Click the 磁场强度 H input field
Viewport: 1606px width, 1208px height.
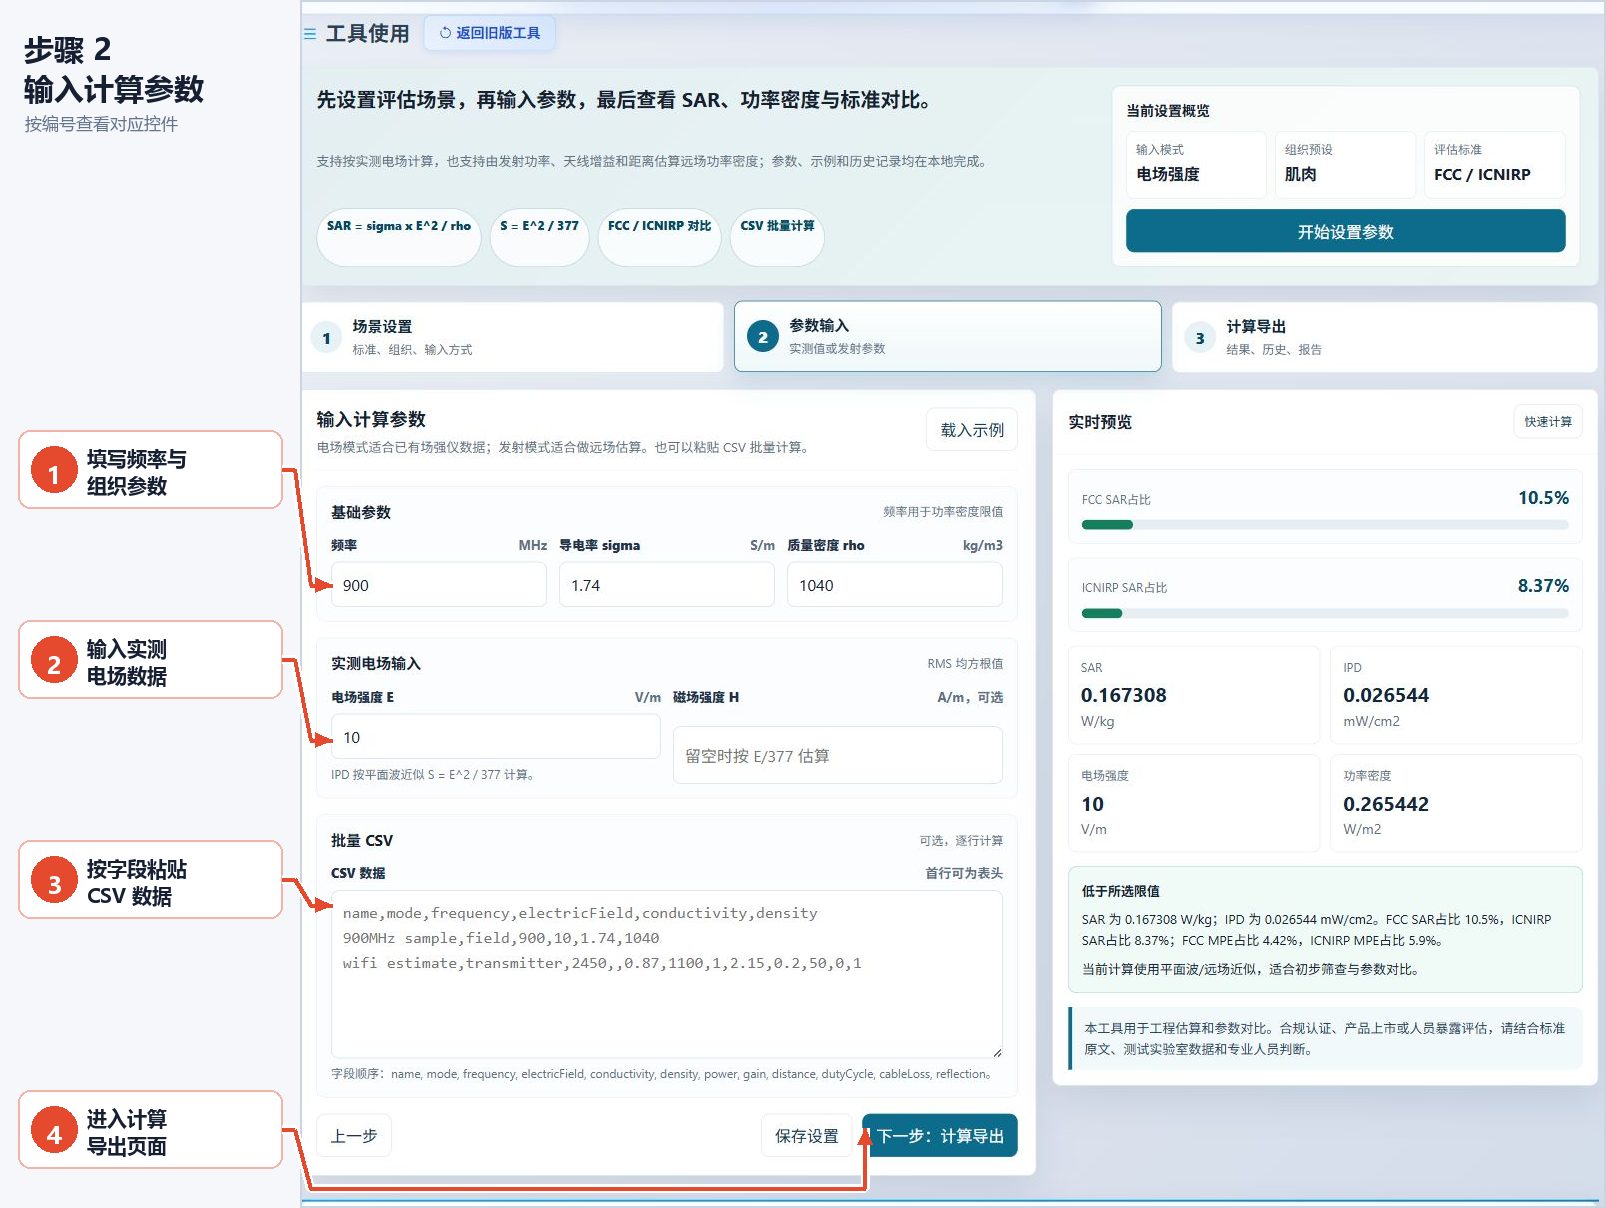pos(838,755)
